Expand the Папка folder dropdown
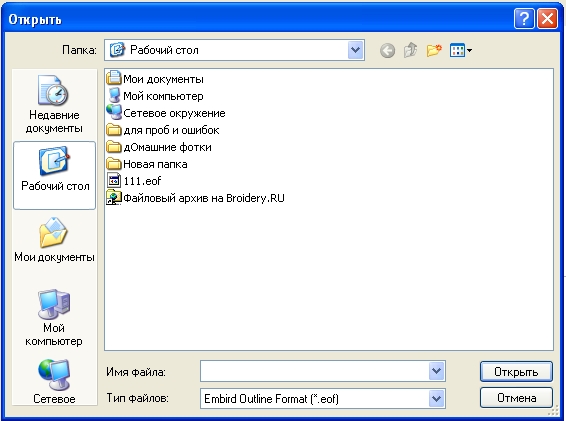Viewport: 566px width, 421px height. 356,50
